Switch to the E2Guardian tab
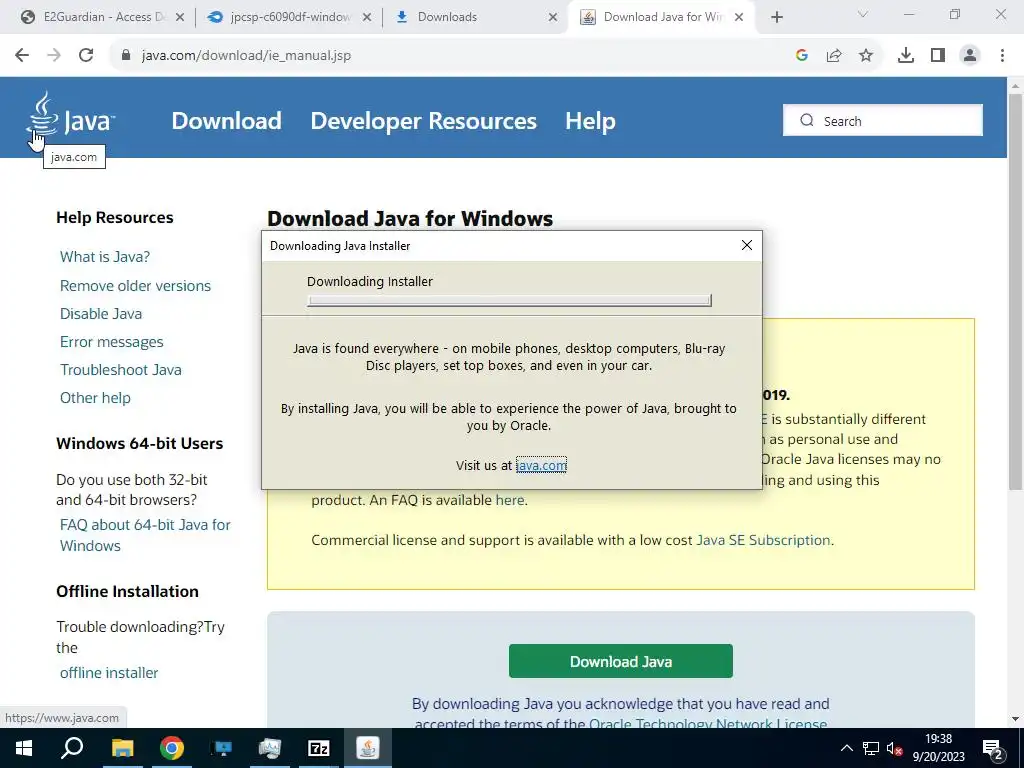The width and height of the screenshot is (1024, 768). pos(96,17)
